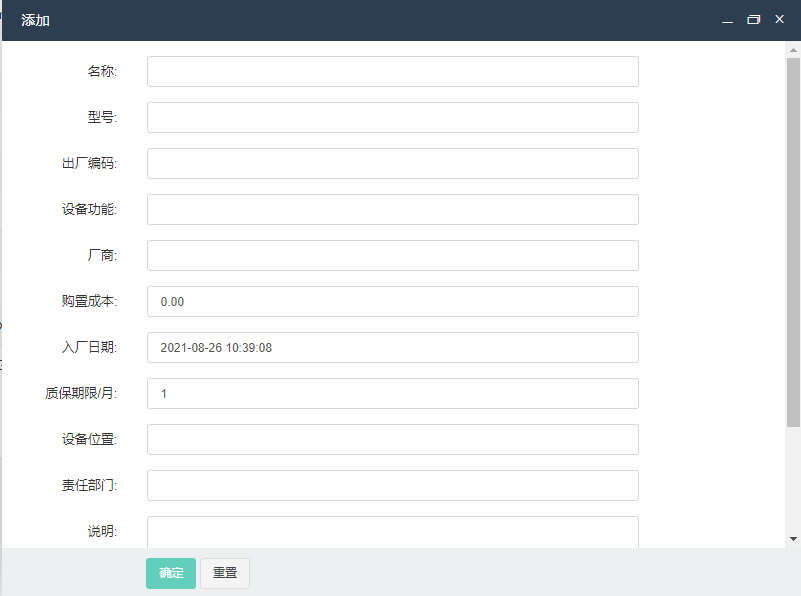Screen dimensions: 801x596
Task: Confirm with the 确定 button
Action: coord(171,573)
